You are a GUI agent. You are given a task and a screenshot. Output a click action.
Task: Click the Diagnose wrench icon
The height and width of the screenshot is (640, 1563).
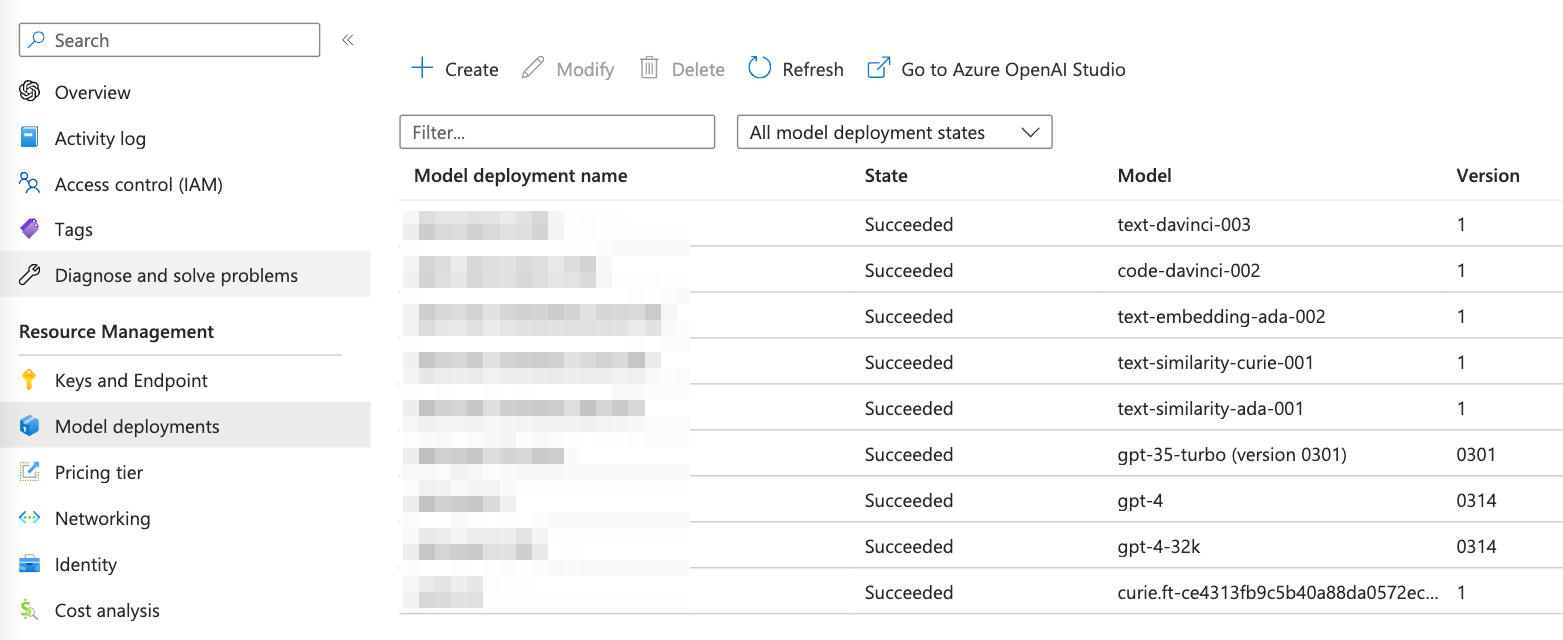[30, 275]
